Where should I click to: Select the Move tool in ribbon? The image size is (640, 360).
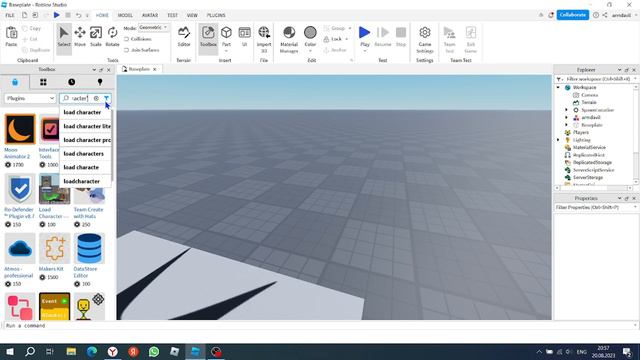coord(80,36)
